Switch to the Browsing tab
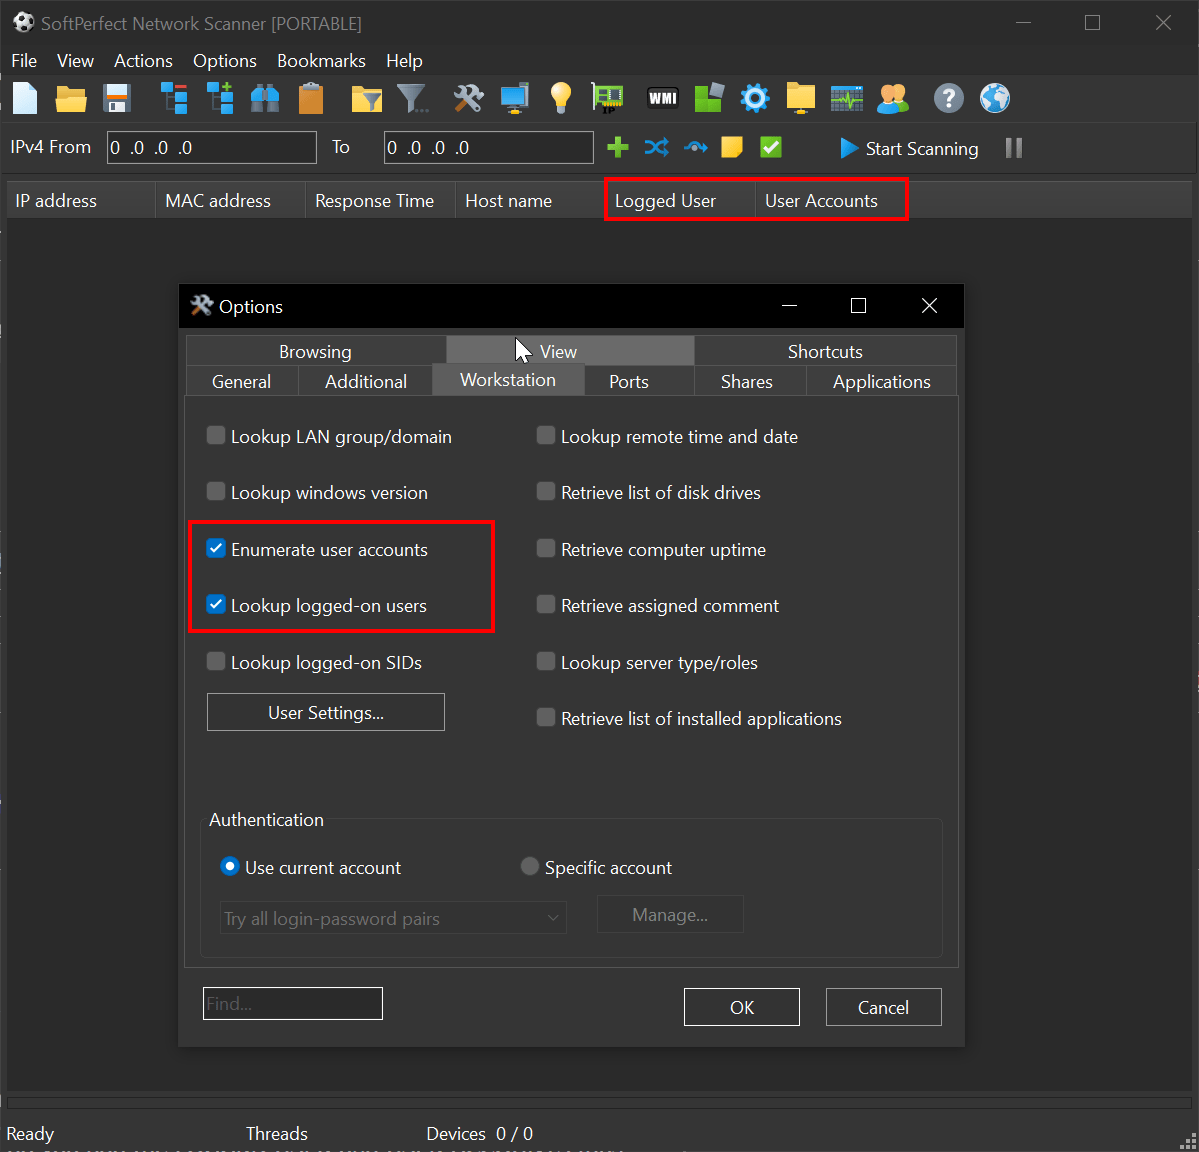 (x=316, y=352)
